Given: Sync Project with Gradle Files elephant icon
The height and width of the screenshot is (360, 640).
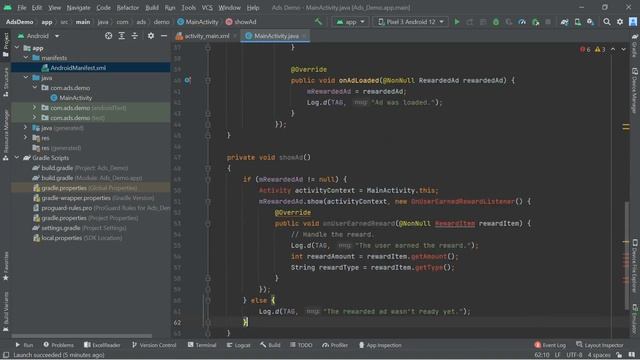Looking at the screenshot, I should [564, 22].
